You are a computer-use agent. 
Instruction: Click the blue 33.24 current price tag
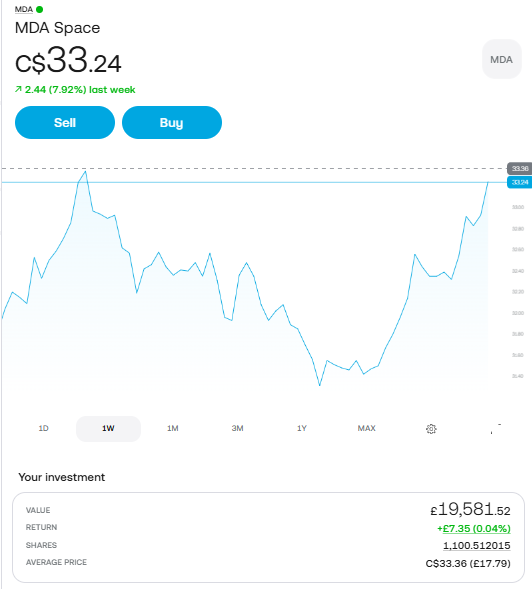(520, 182)
